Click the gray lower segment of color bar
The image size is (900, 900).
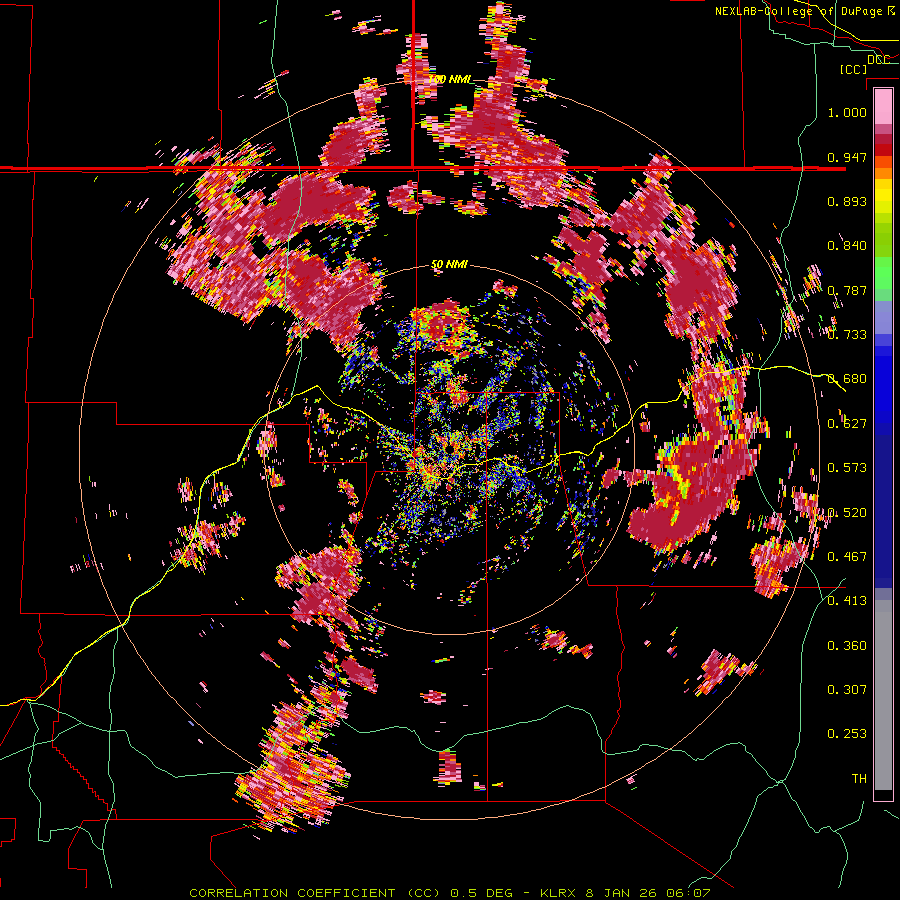click(x=883, y=695)
